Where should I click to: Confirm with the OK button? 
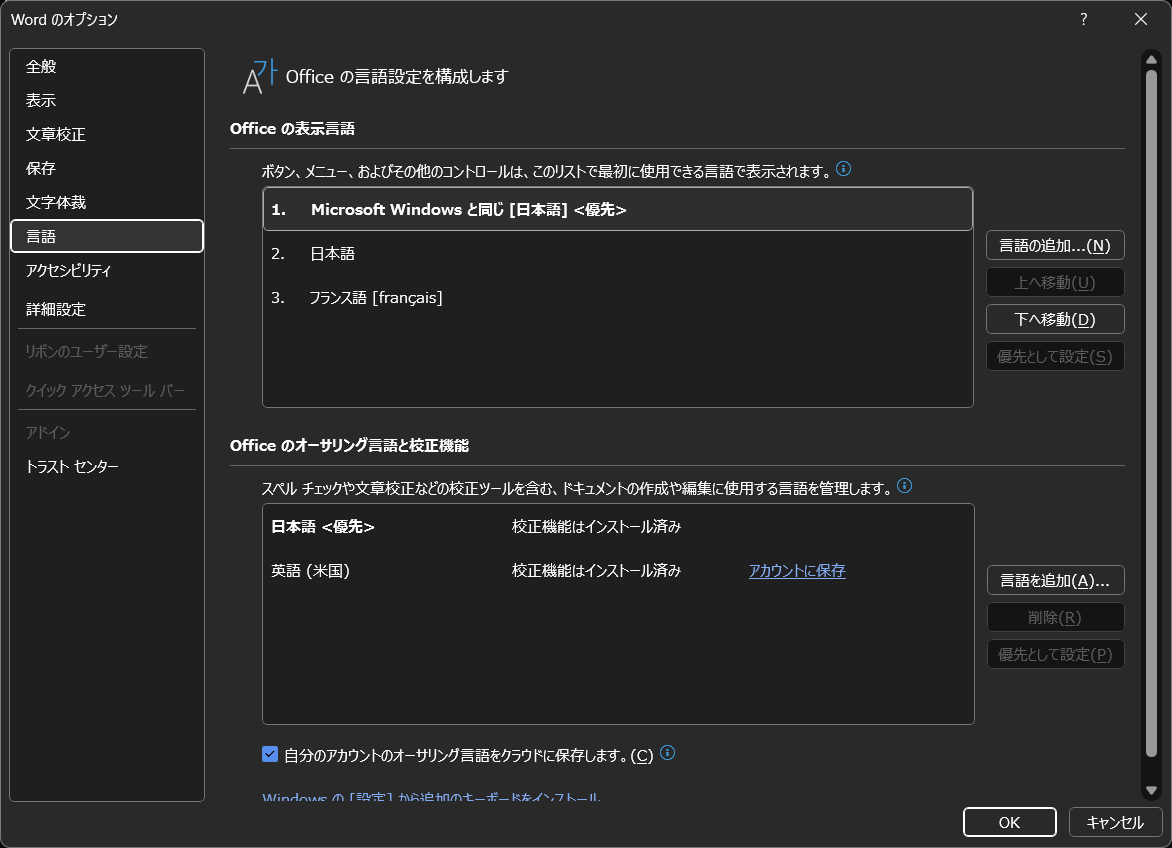(x=1009, y=822)
